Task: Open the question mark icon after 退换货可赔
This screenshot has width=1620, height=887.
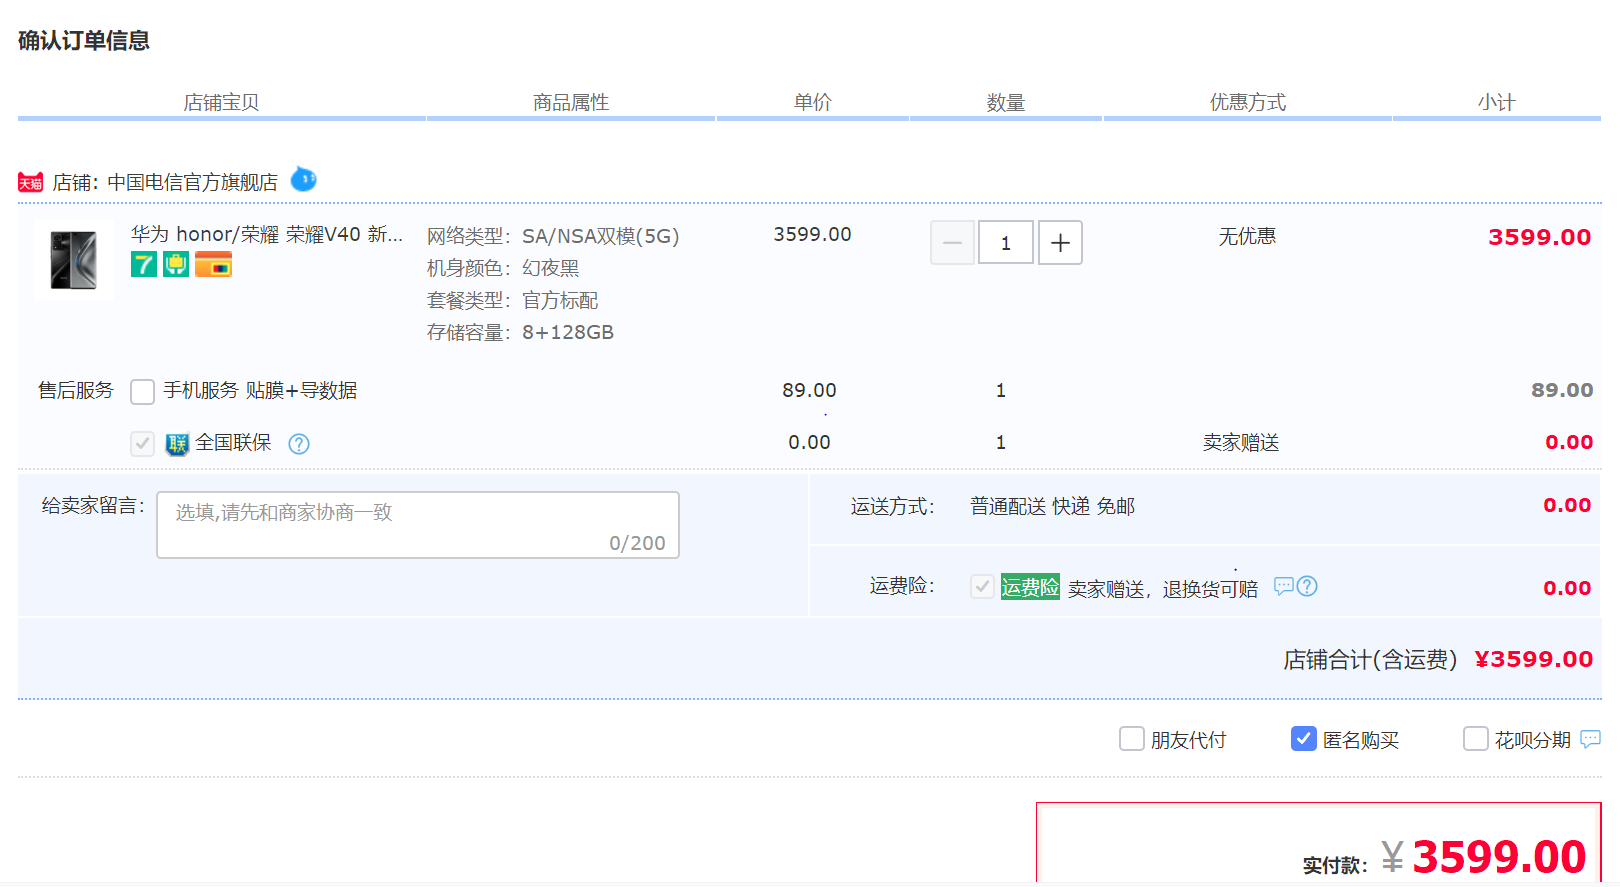Action: click(1307, 586)
